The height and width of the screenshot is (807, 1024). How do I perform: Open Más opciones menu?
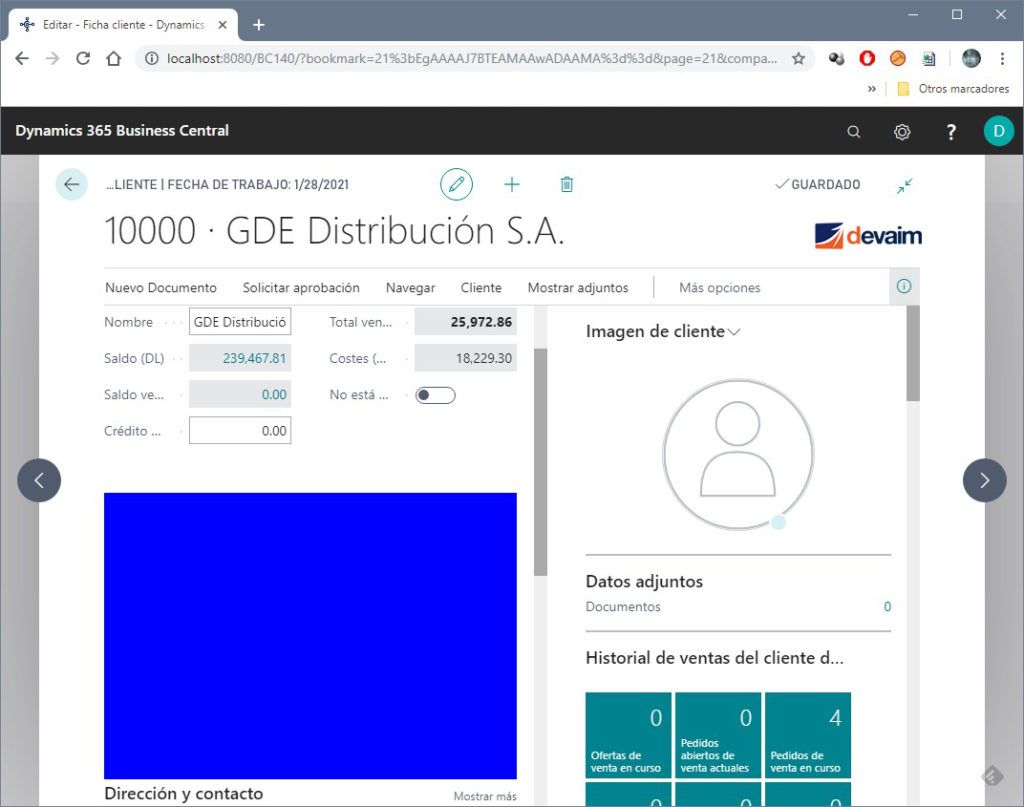point(720,288)
